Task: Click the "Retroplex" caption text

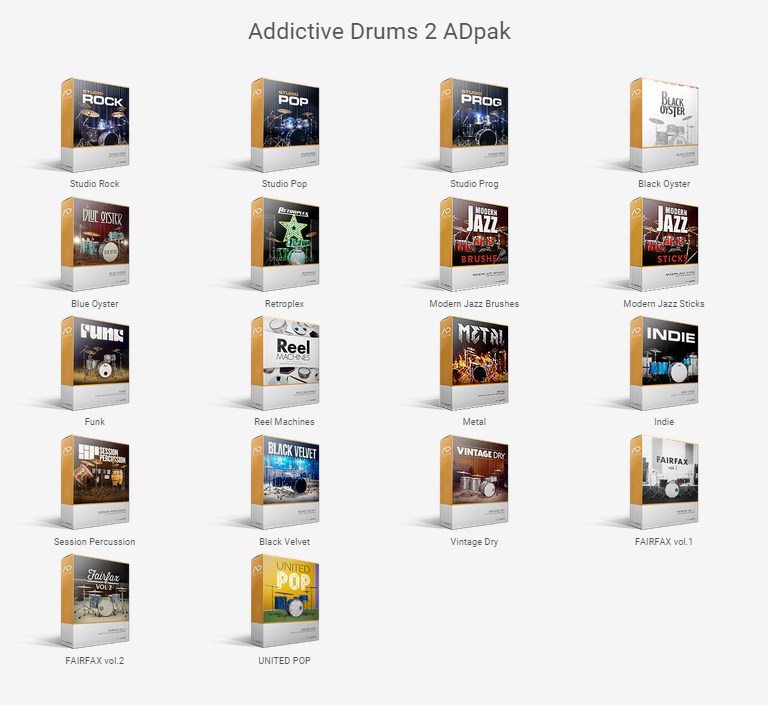Action: (285, 304)
